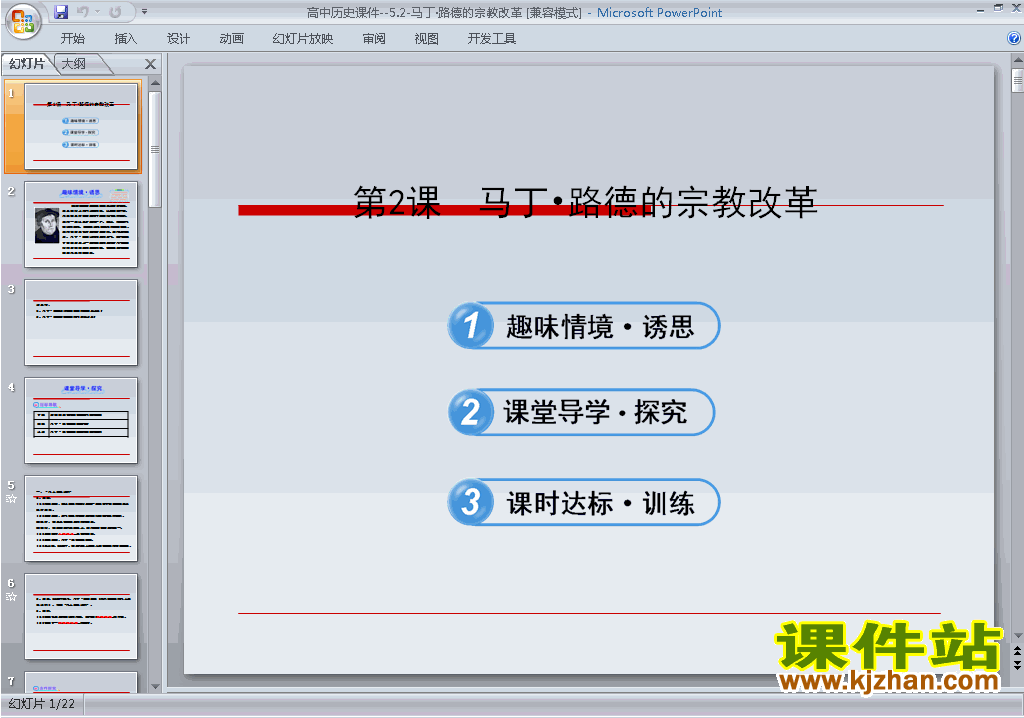Click the Redo icon

[x=116, y=12]
